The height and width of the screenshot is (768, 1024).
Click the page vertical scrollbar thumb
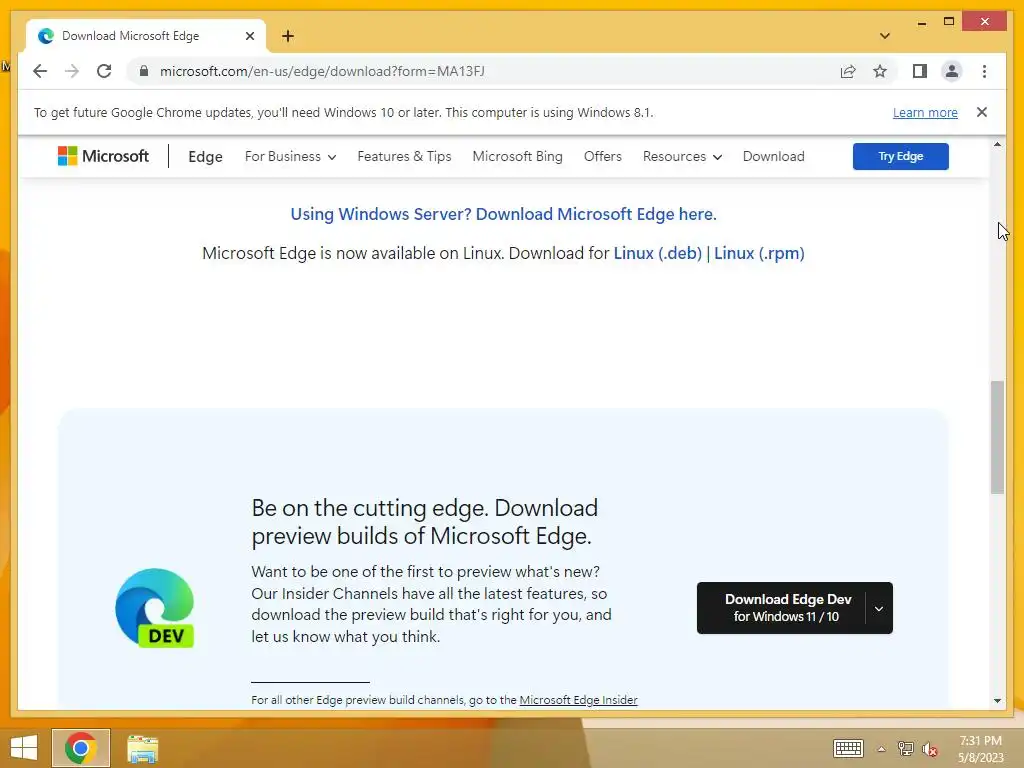point(997,437)
